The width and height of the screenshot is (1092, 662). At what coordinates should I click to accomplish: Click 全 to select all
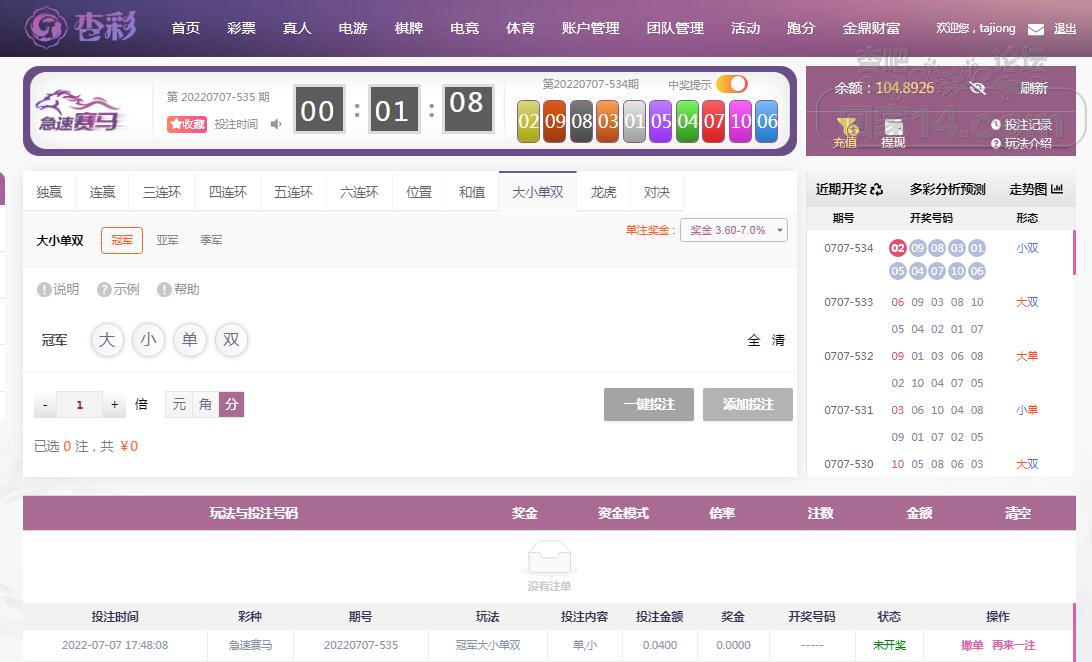click(x=754, y=340)
